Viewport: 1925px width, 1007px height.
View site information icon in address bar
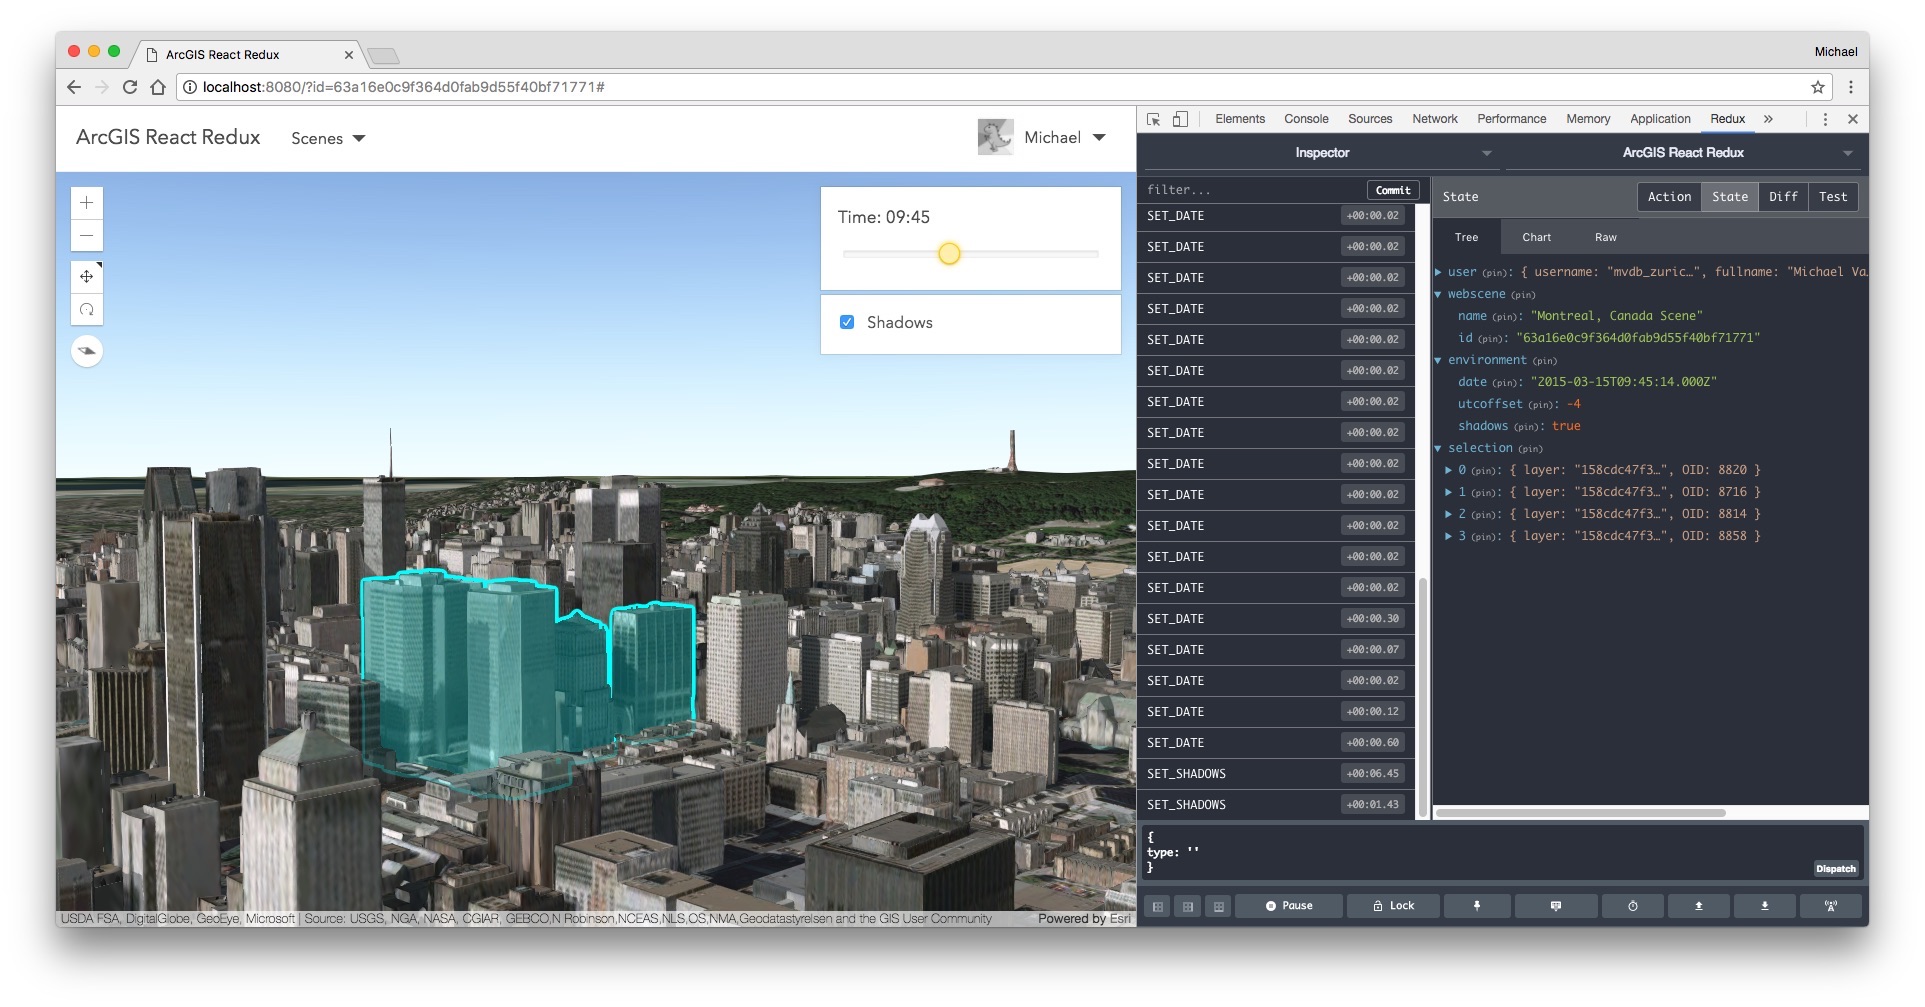pos(190,87)
